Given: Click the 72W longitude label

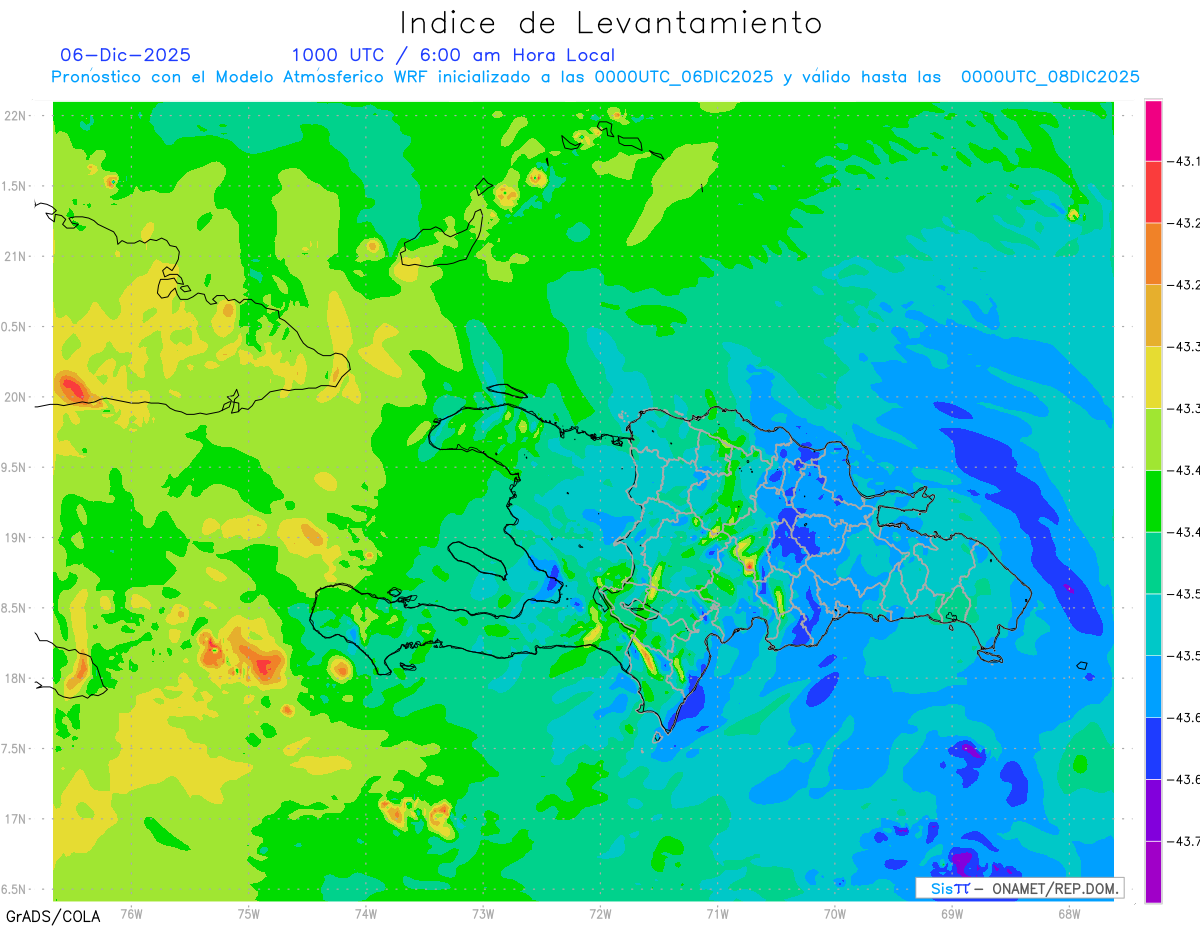Looking at the screenshot, I should tap(600, 913).
